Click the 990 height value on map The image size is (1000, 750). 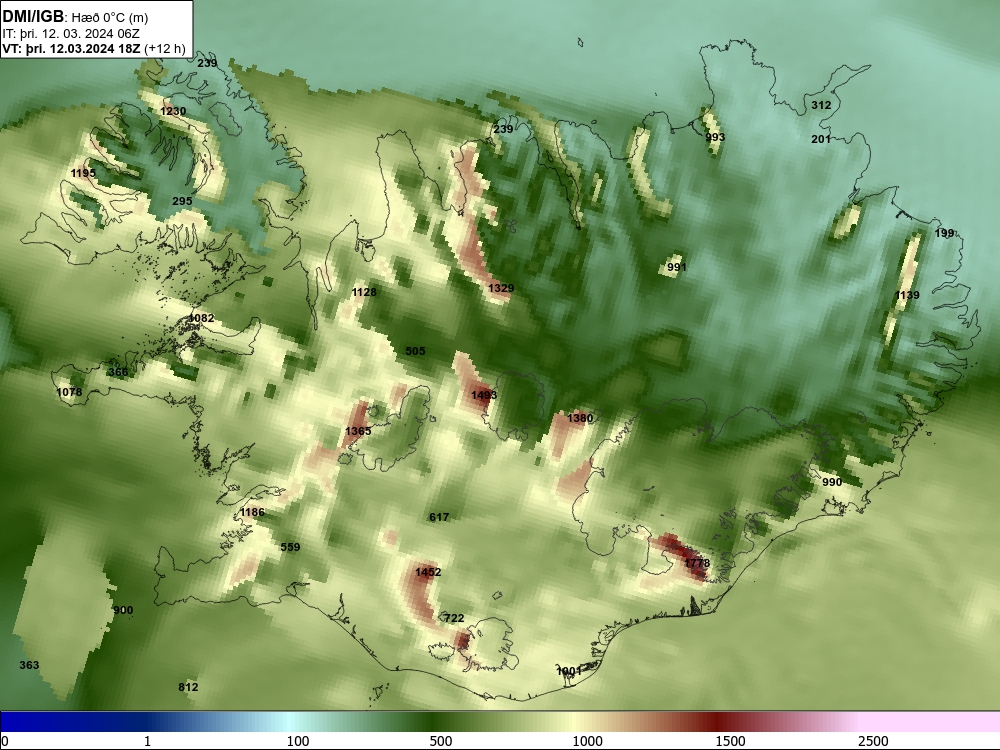point(832,482)
